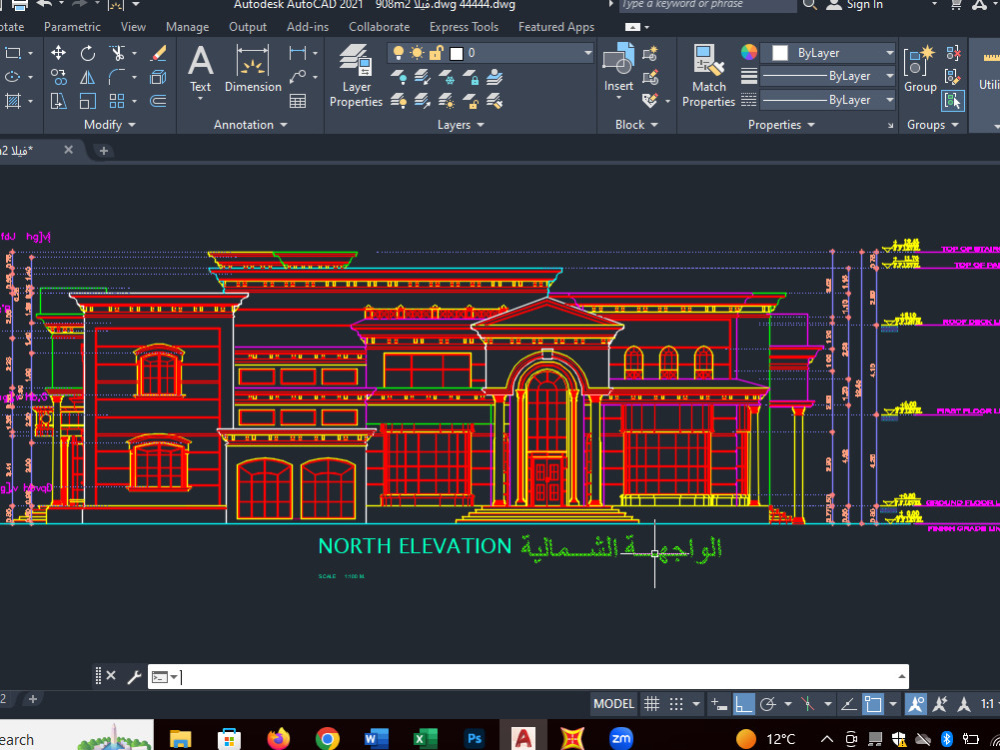
Task: Switch to the Express Tools ribbon tab
Action: pos(463,27)
